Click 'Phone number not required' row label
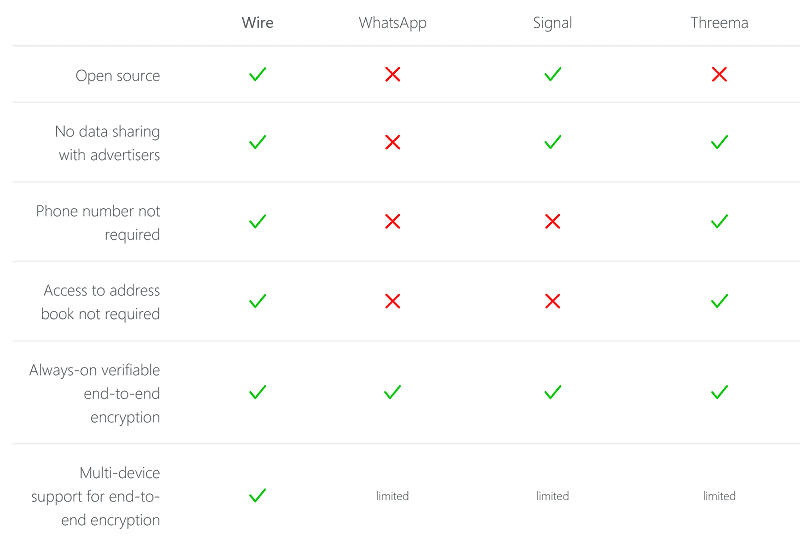800x546 pixels. tap(98, 223)
